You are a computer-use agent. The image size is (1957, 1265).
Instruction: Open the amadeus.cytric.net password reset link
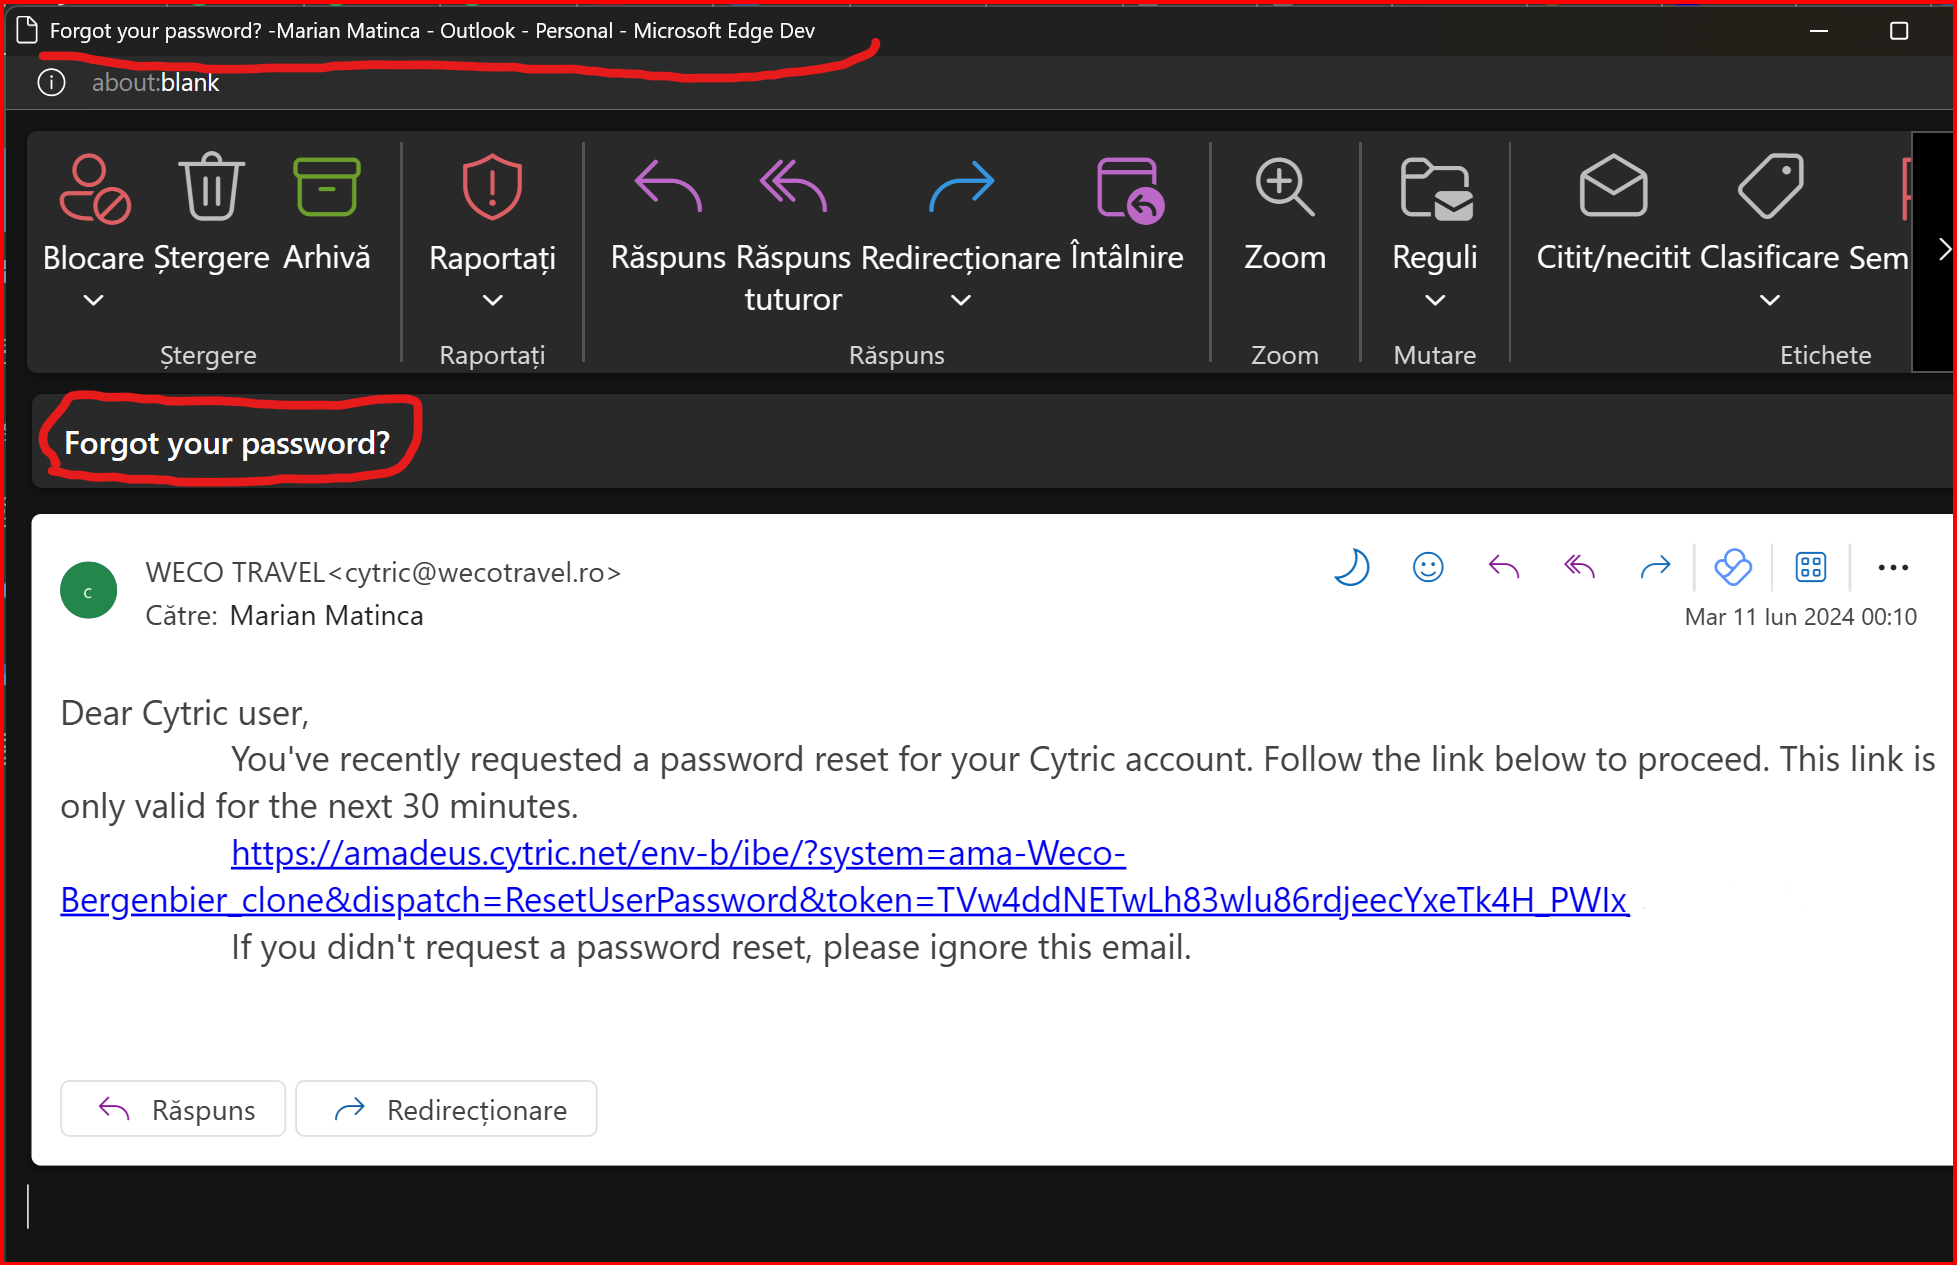coord(678,853)
